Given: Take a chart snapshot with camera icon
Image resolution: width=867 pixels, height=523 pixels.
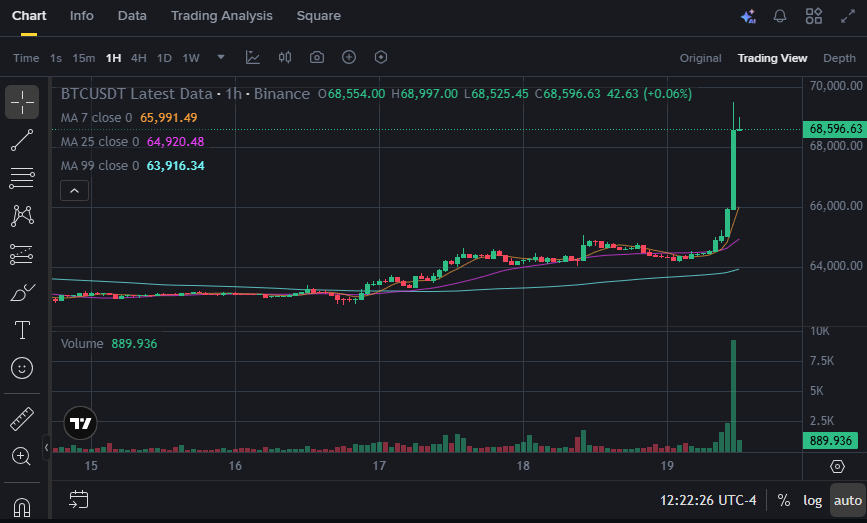Looking at the screenshot, I should point(317,57).
